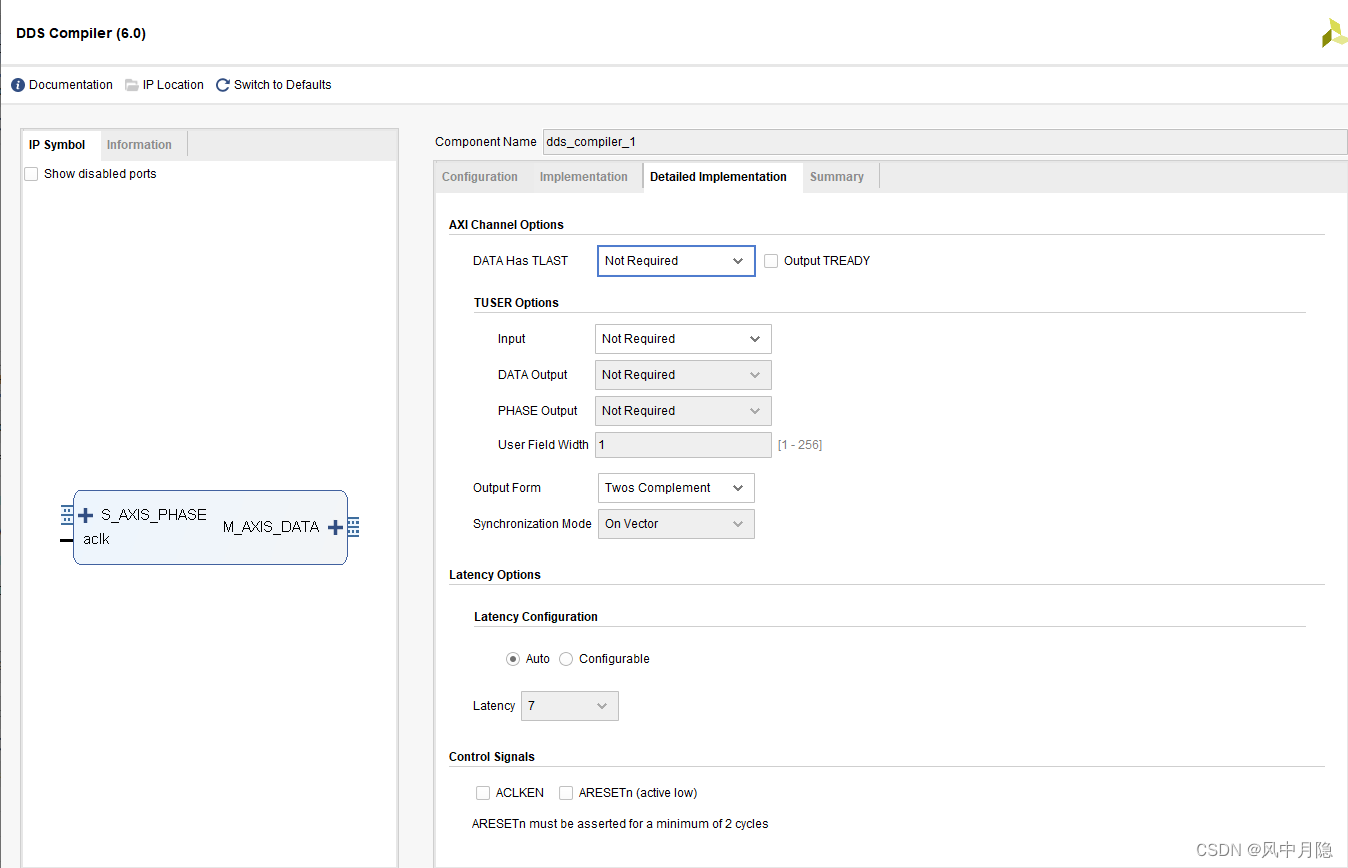
Task: Expand the S_AXIS_PHASE port plus icon
Action: 86,515
